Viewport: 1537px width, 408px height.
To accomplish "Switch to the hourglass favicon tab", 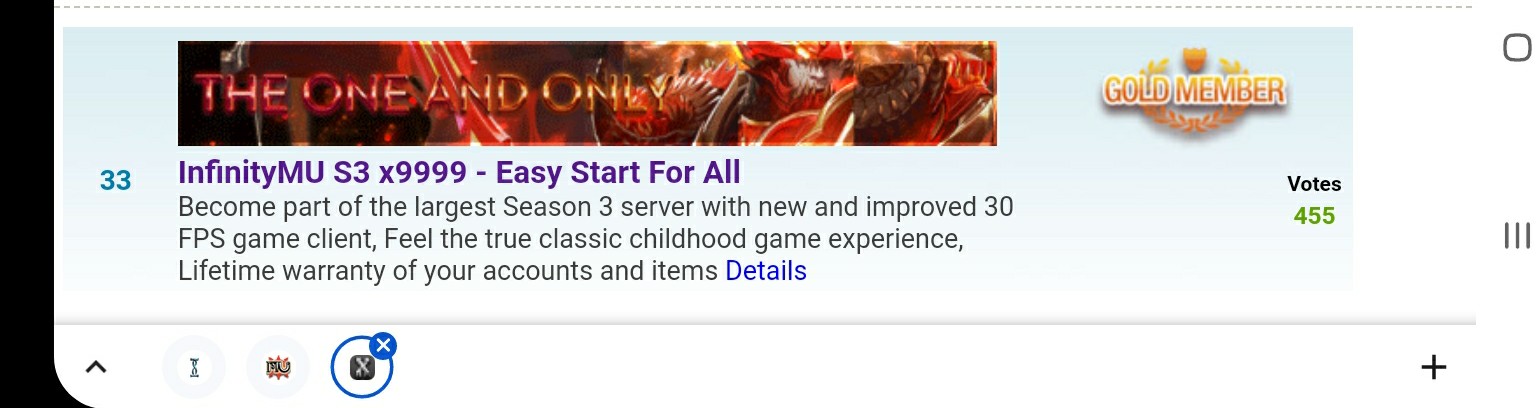I will (194, 367).
